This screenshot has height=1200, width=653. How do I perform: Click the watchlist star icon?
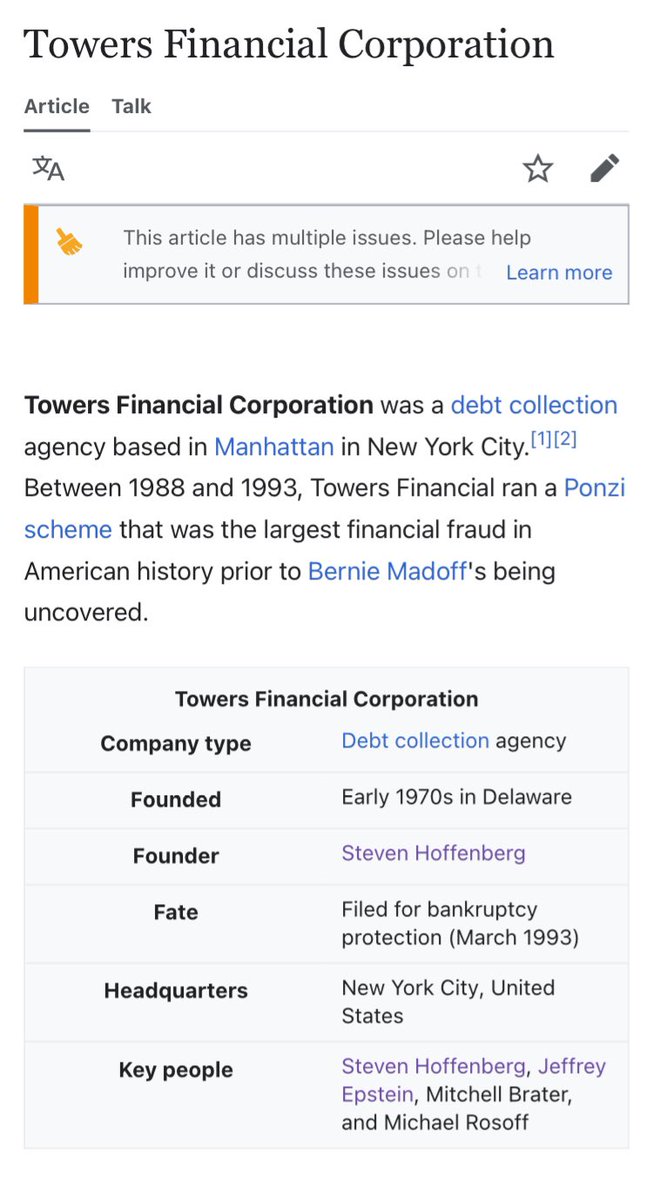pos(538,169)
